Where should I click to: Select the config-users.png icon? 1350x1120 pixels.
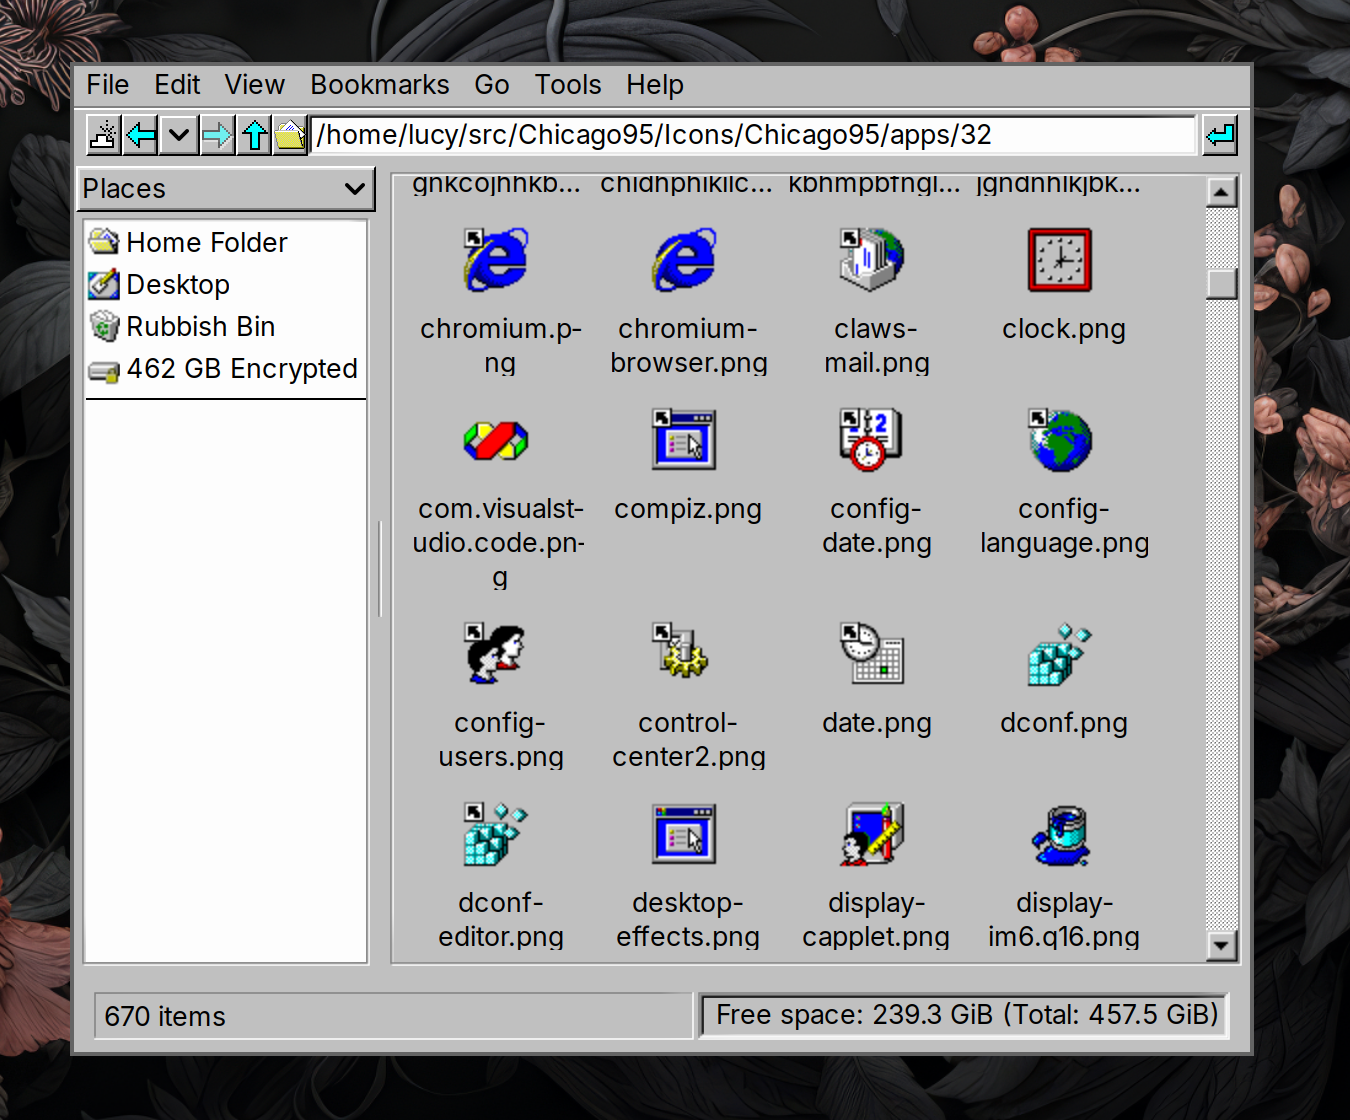tap(496, 654)
